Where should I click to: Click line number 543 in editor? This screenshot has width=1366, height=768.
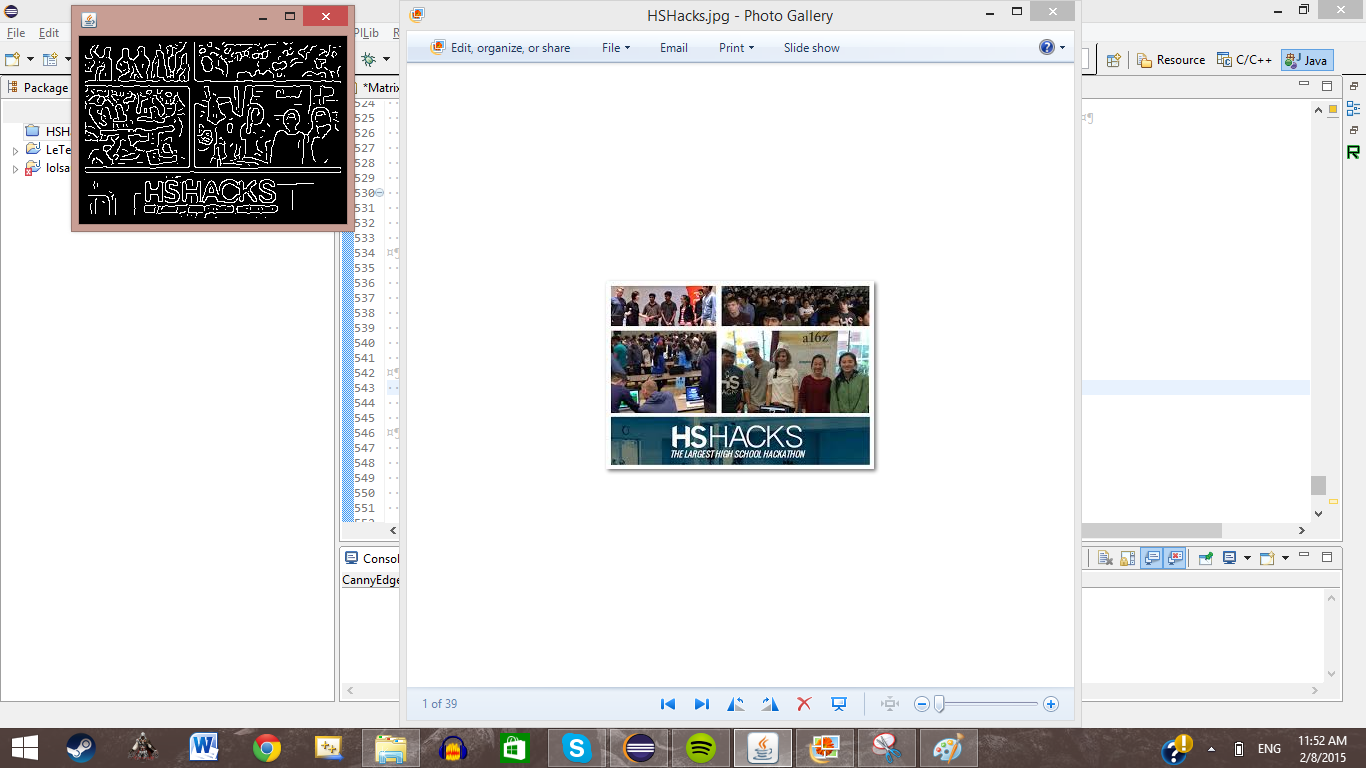click(364, 388)
